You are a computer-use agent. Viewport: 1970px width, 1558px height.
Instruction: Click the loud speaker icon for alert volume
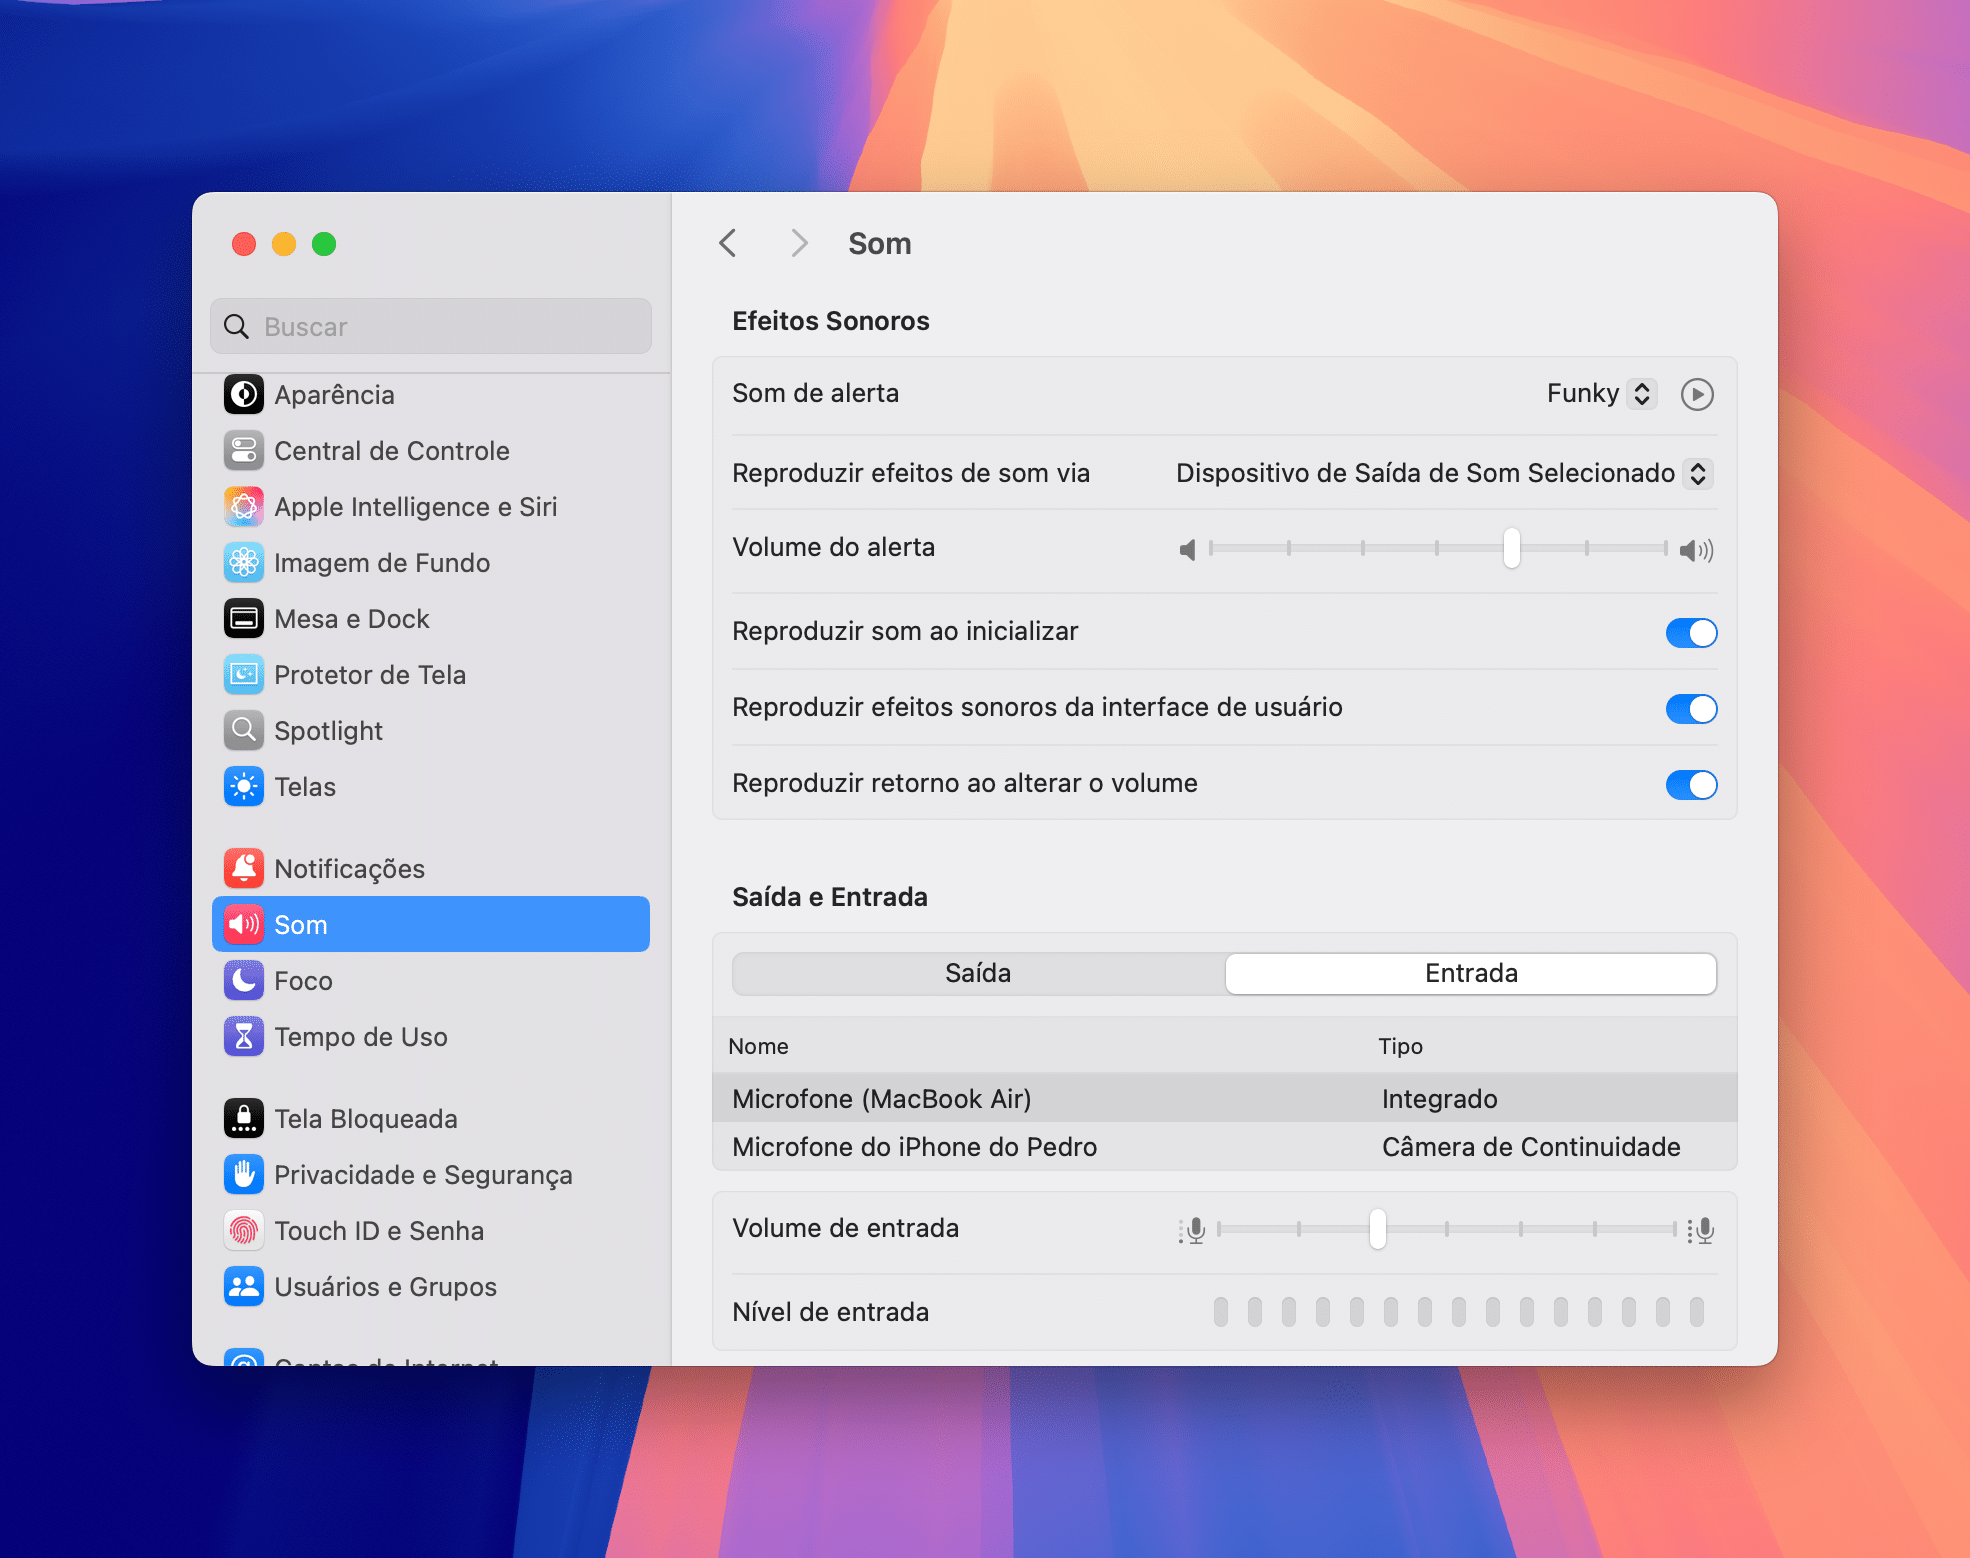pos(1696,550)
